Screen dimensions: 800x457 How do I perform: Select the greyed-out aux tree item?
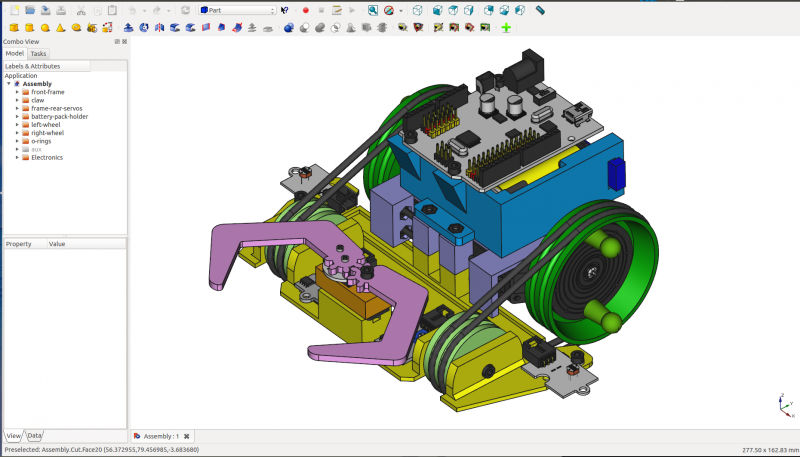(36, 149)
